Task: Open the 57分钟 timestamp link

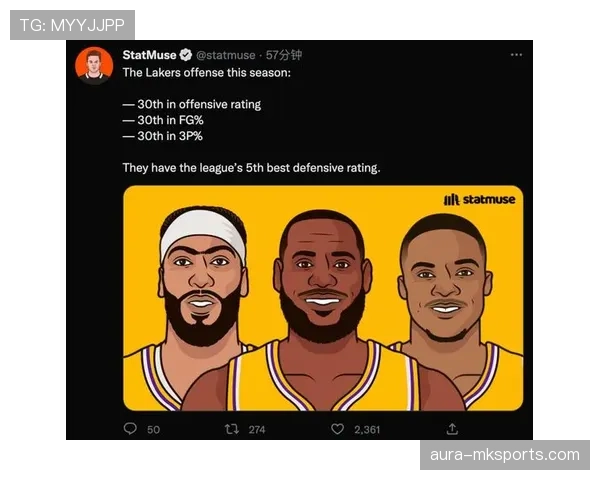Action: pyautogui.click(x=284, y=55)
